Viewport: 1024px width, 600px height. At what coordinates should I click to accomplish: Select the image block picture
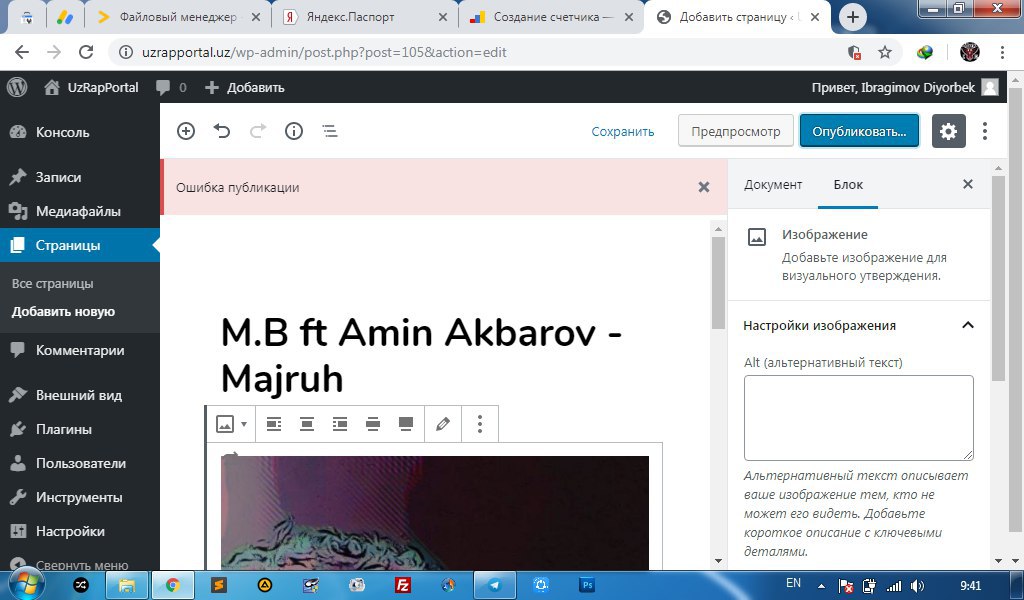pos(435,513)
